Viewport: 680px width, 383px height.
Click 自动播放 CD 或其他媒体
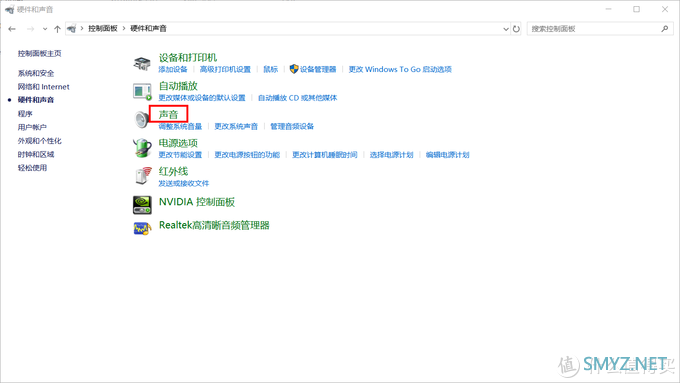tap(298, 98)
